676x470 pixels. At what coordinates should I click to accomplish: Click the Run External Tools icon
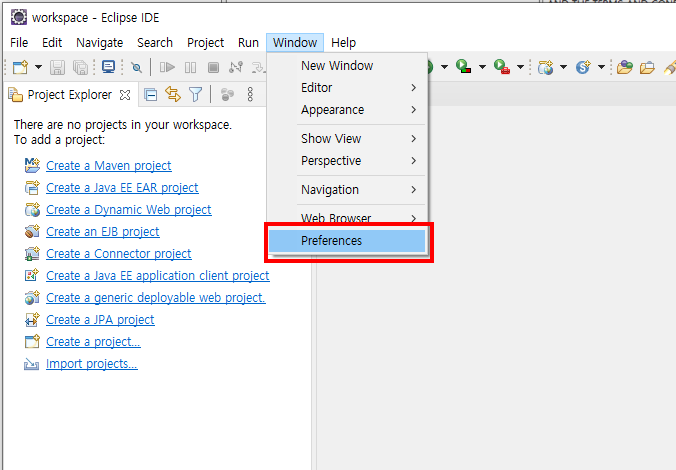[502, 67]
